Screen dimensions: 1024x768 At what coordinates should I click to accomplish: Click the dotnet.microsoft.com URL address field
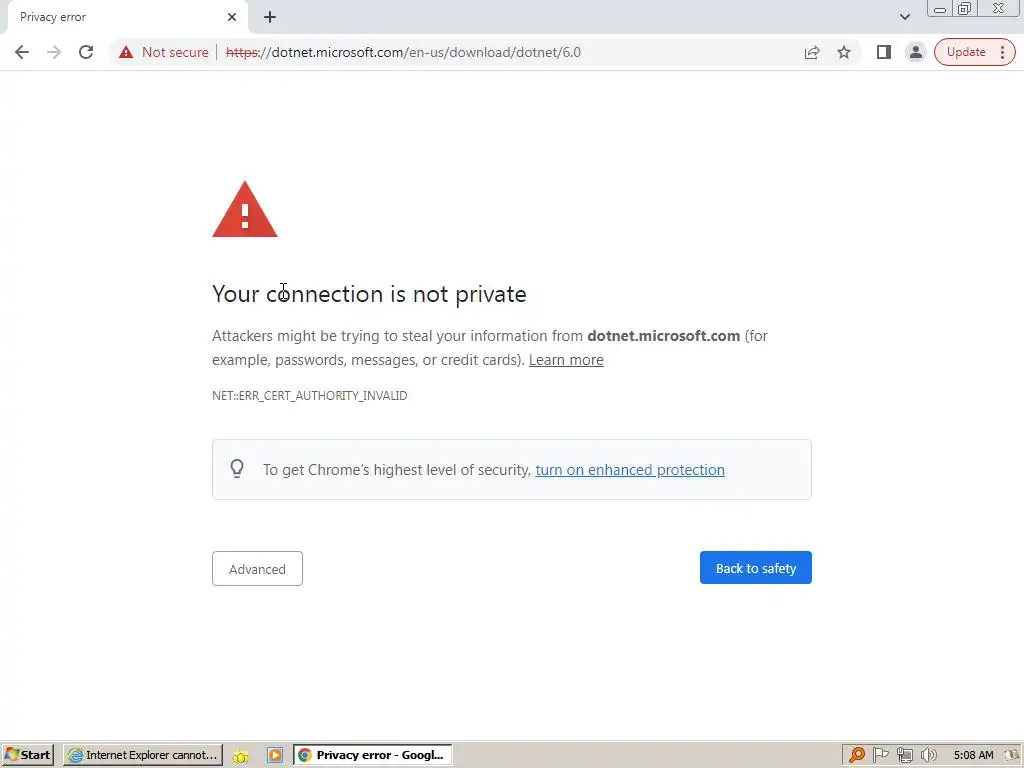[x=403, y=52]
